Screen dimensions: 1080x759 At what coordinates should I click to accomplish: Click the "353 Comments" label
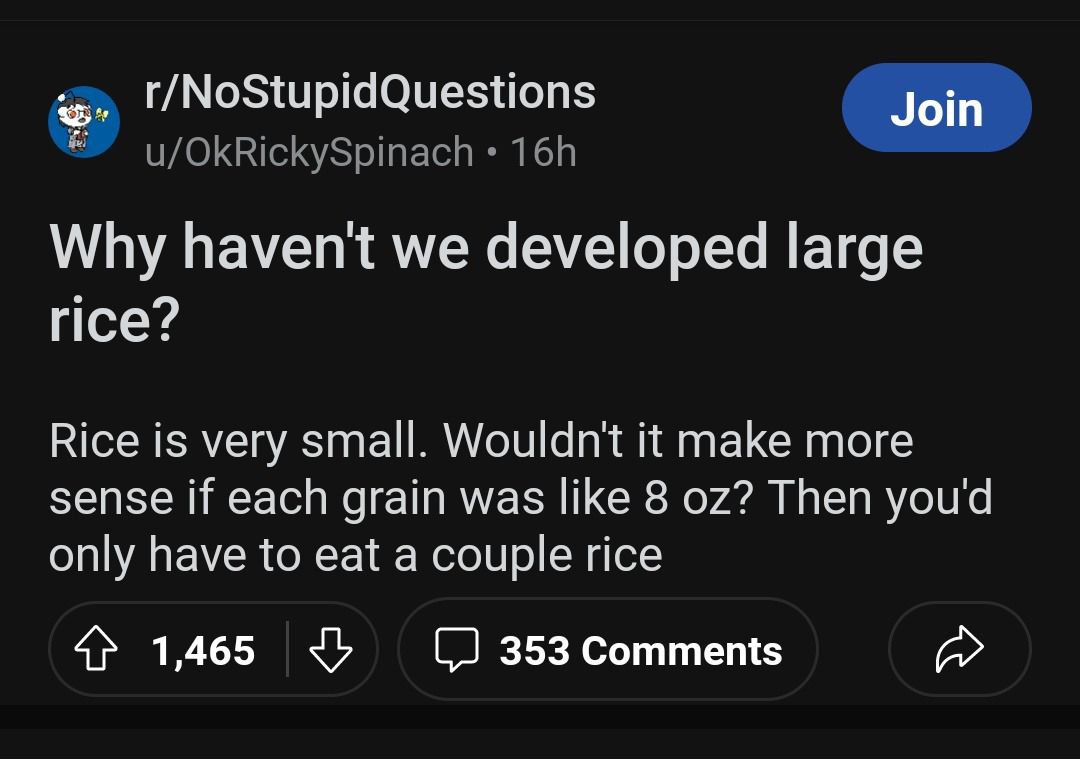point(640,651)
